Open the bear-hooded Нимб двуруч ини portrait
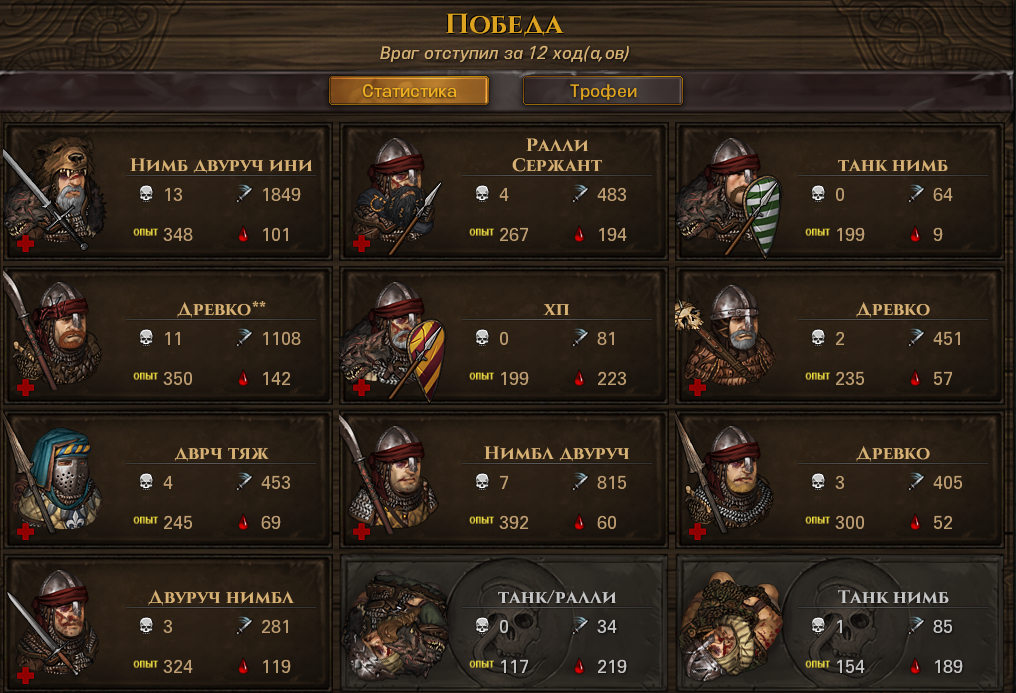Viewport: 1016px width, 693px height. tap(54, 192)
